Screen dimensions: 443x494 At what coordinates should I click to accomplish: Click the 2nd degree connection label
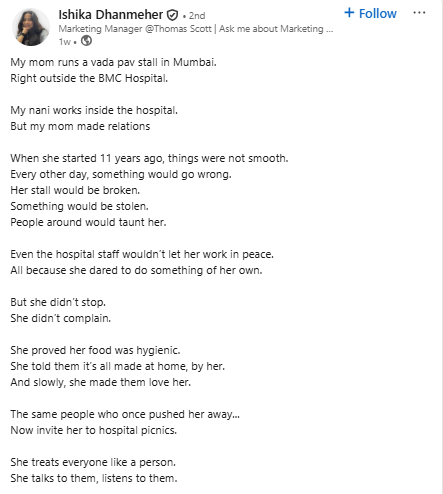click(x=197, y=16)
